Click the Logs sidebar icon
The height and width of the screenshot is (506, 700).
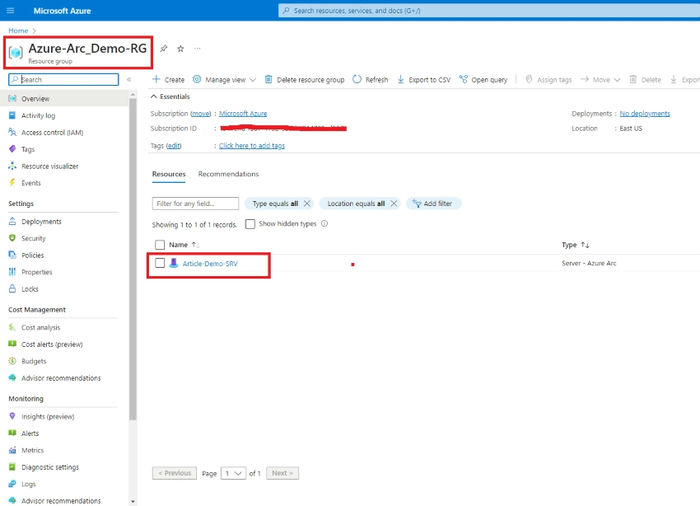coord(12,484)
